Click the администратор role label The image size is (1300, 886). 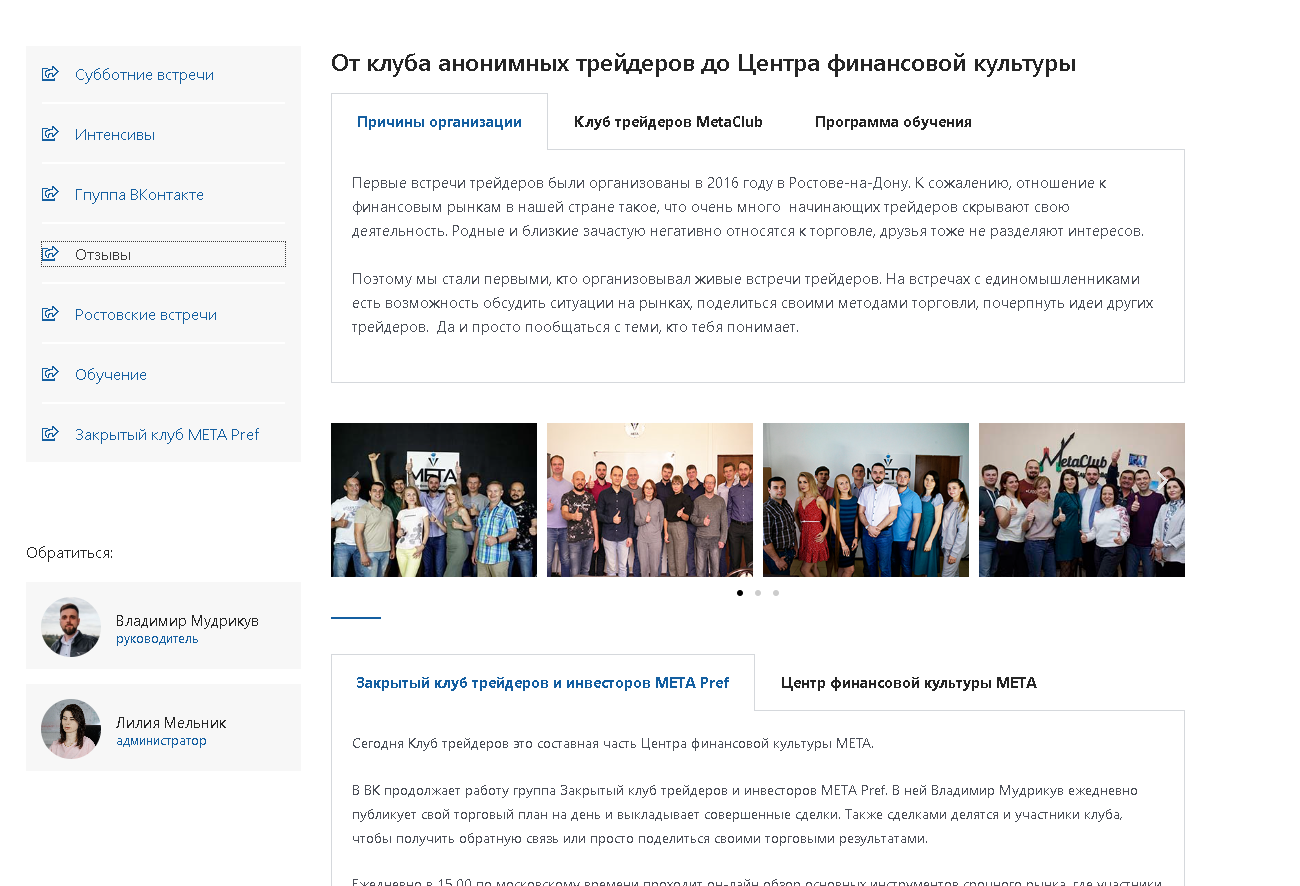161,741
